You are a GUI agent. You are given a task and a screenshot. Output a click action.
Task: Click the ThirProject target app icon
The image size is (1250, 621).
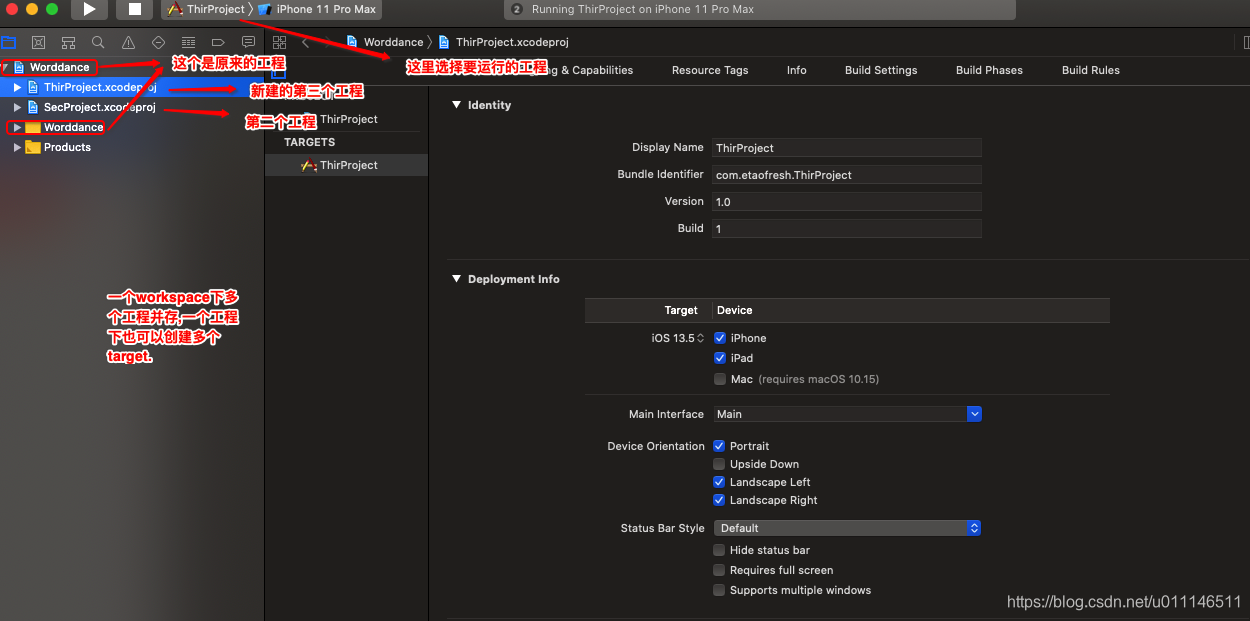tap(310, 165)
